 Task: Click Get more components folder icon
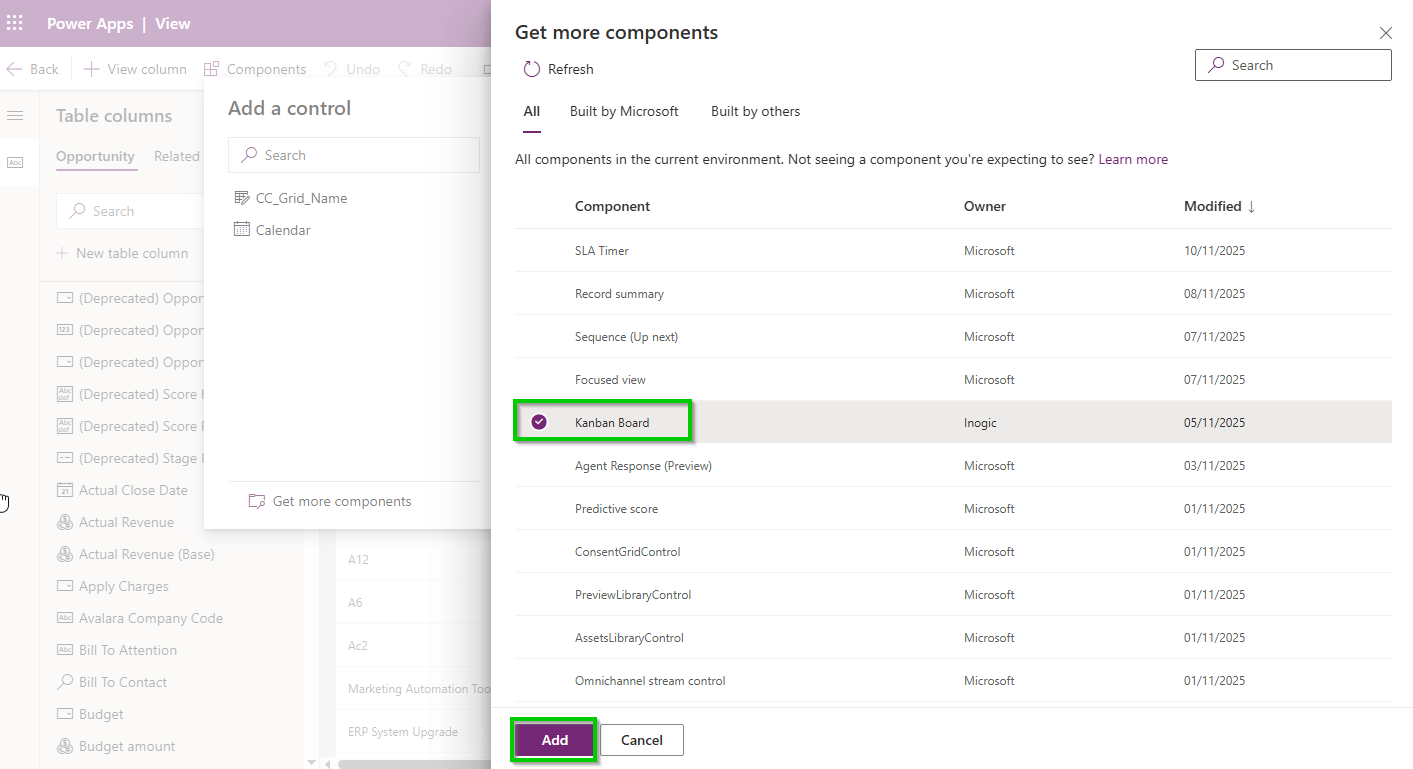click(257, 501)
